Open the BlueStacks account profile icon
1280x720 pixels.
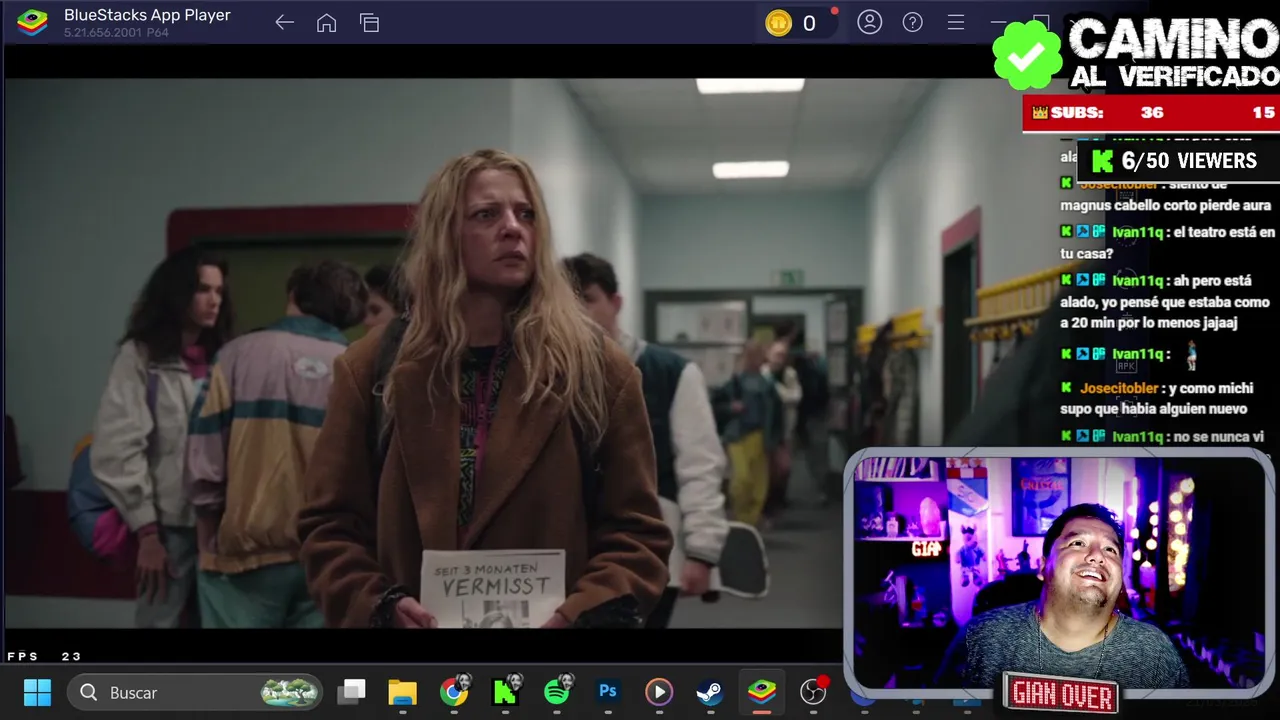[x=870, y=22]
